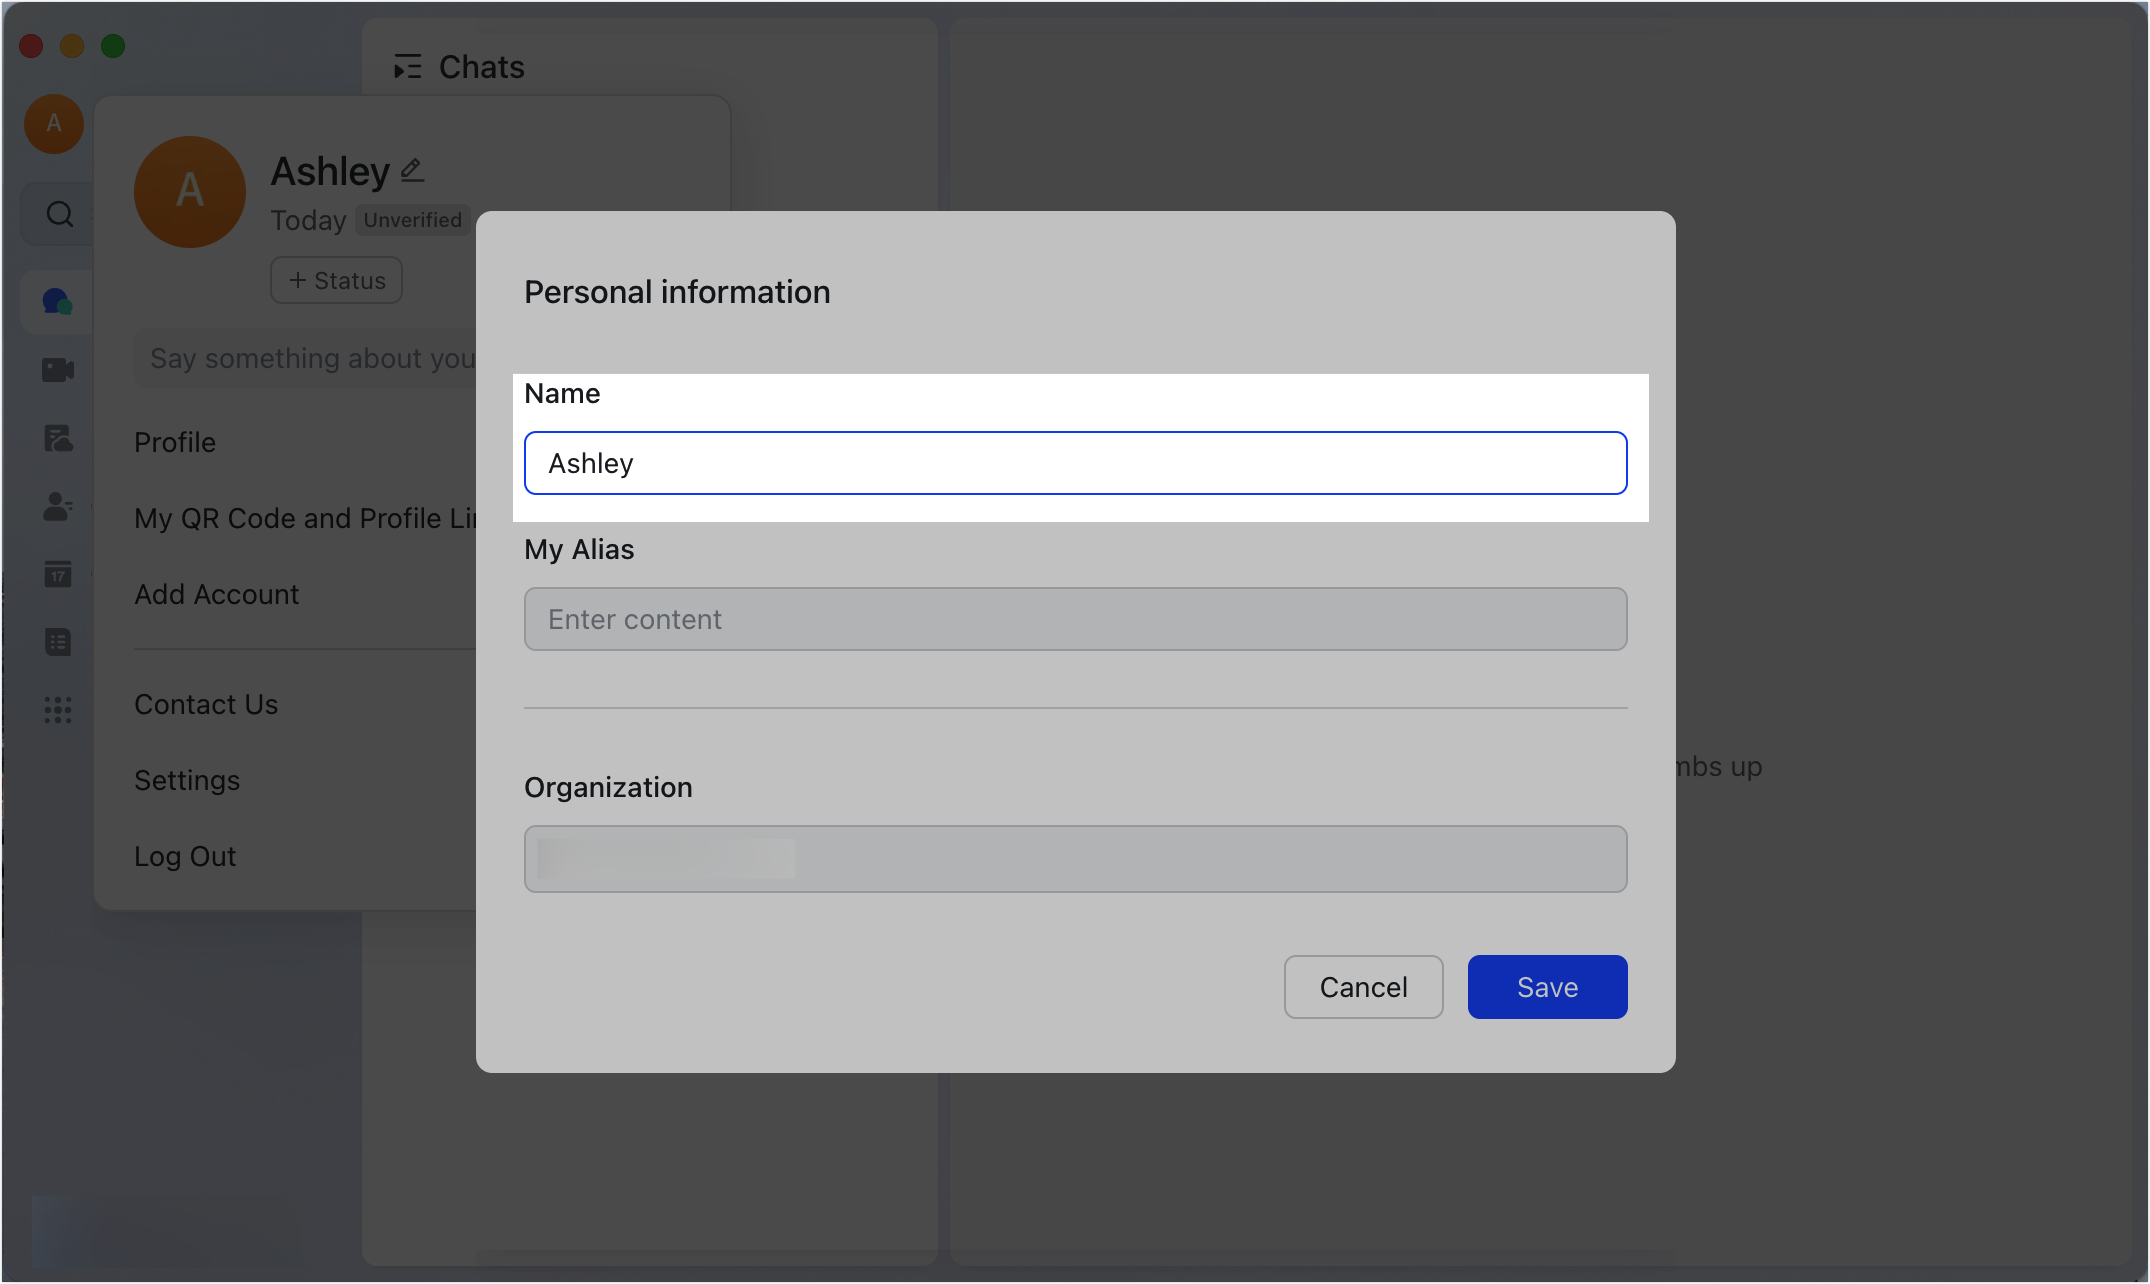Open the Messenger chat sidebar icon
The width and height of the screenshot is (2150, 1284).
point(57,301)
